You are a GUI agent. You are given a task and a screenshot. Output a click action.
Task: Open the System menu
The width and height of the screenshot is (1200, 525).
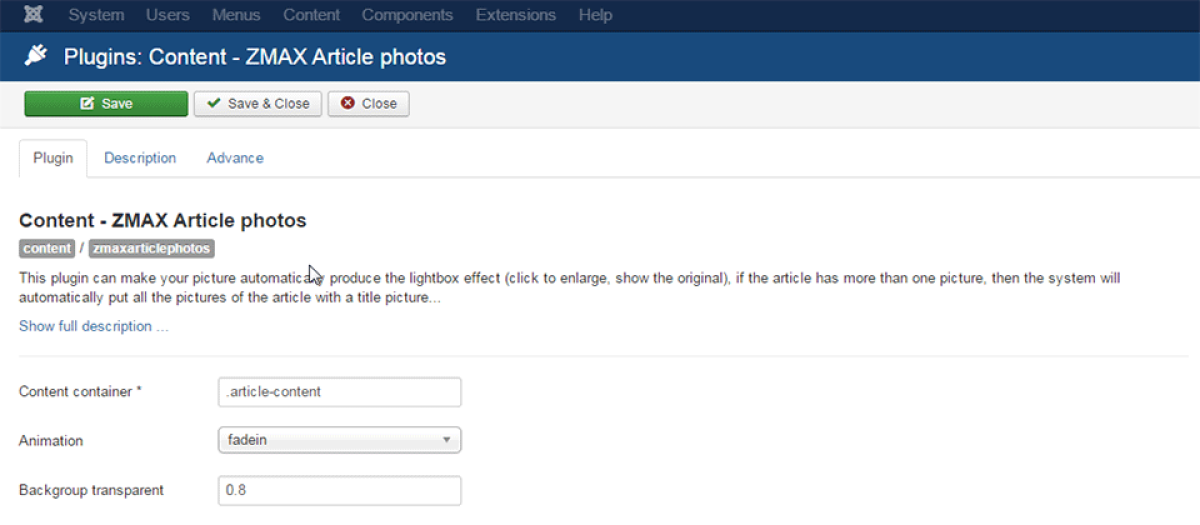click(96, 15)
